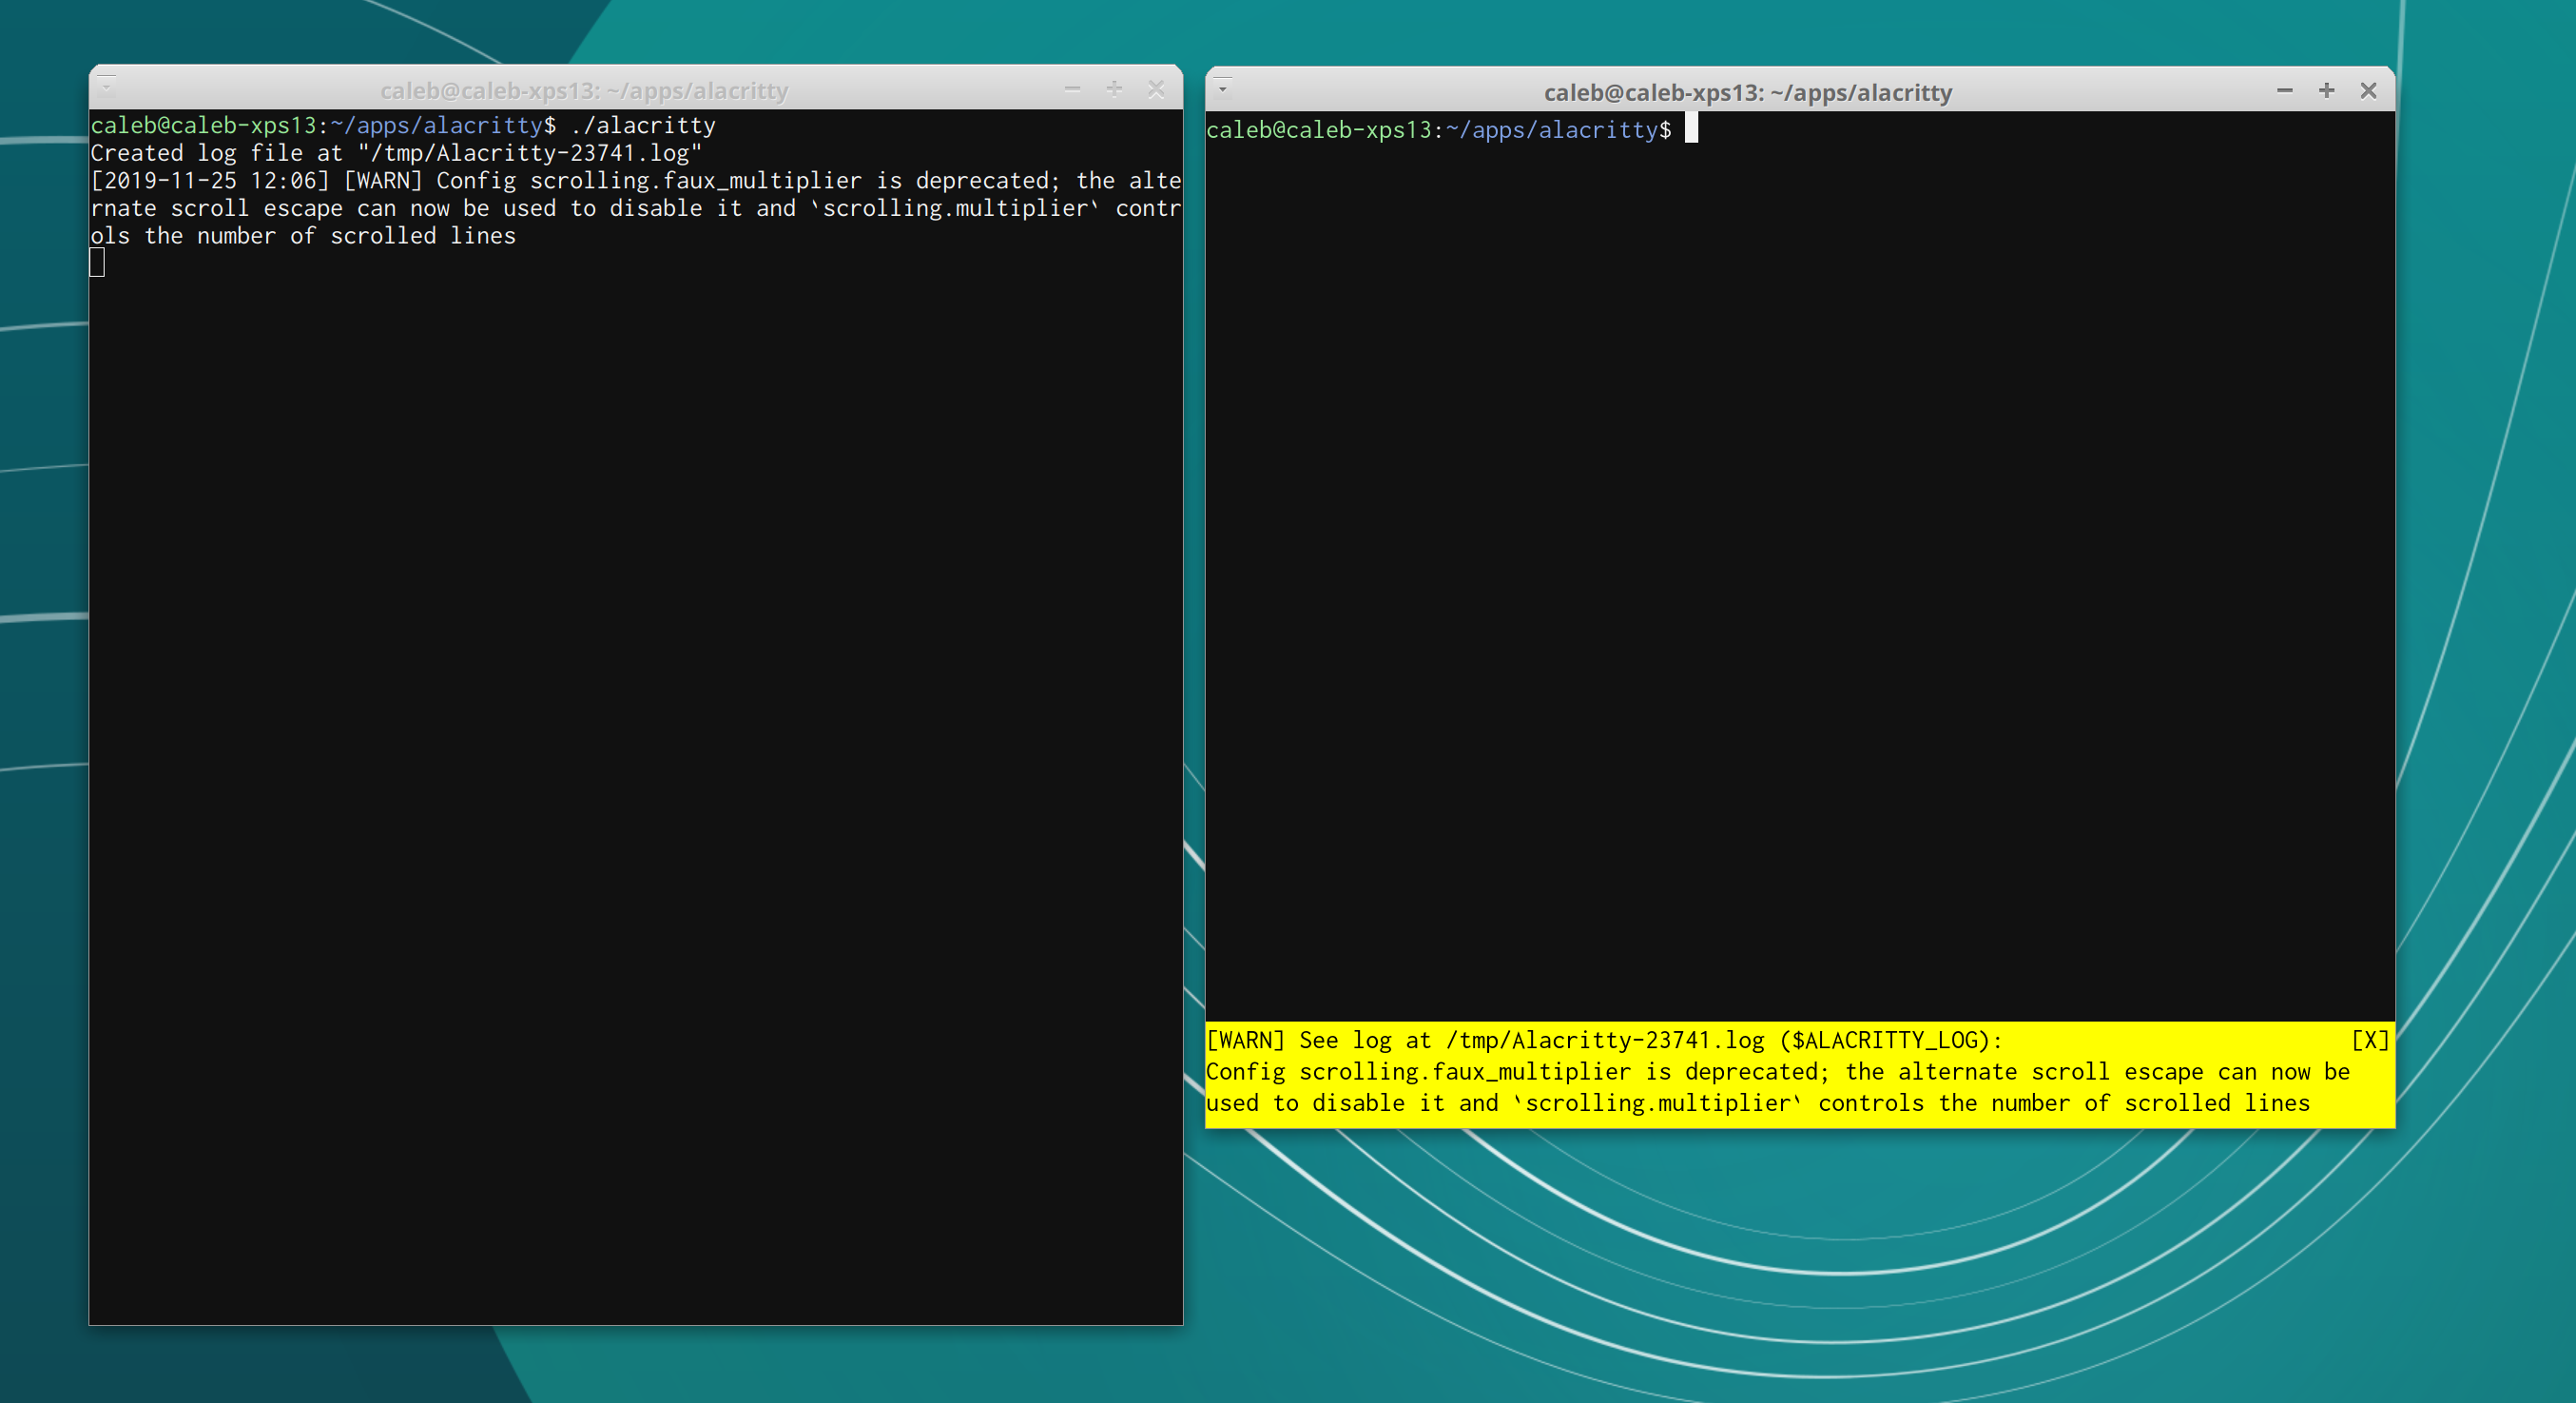Place cursor at the right terminal prompt
The image size is (2576, 1403).
1692,129
